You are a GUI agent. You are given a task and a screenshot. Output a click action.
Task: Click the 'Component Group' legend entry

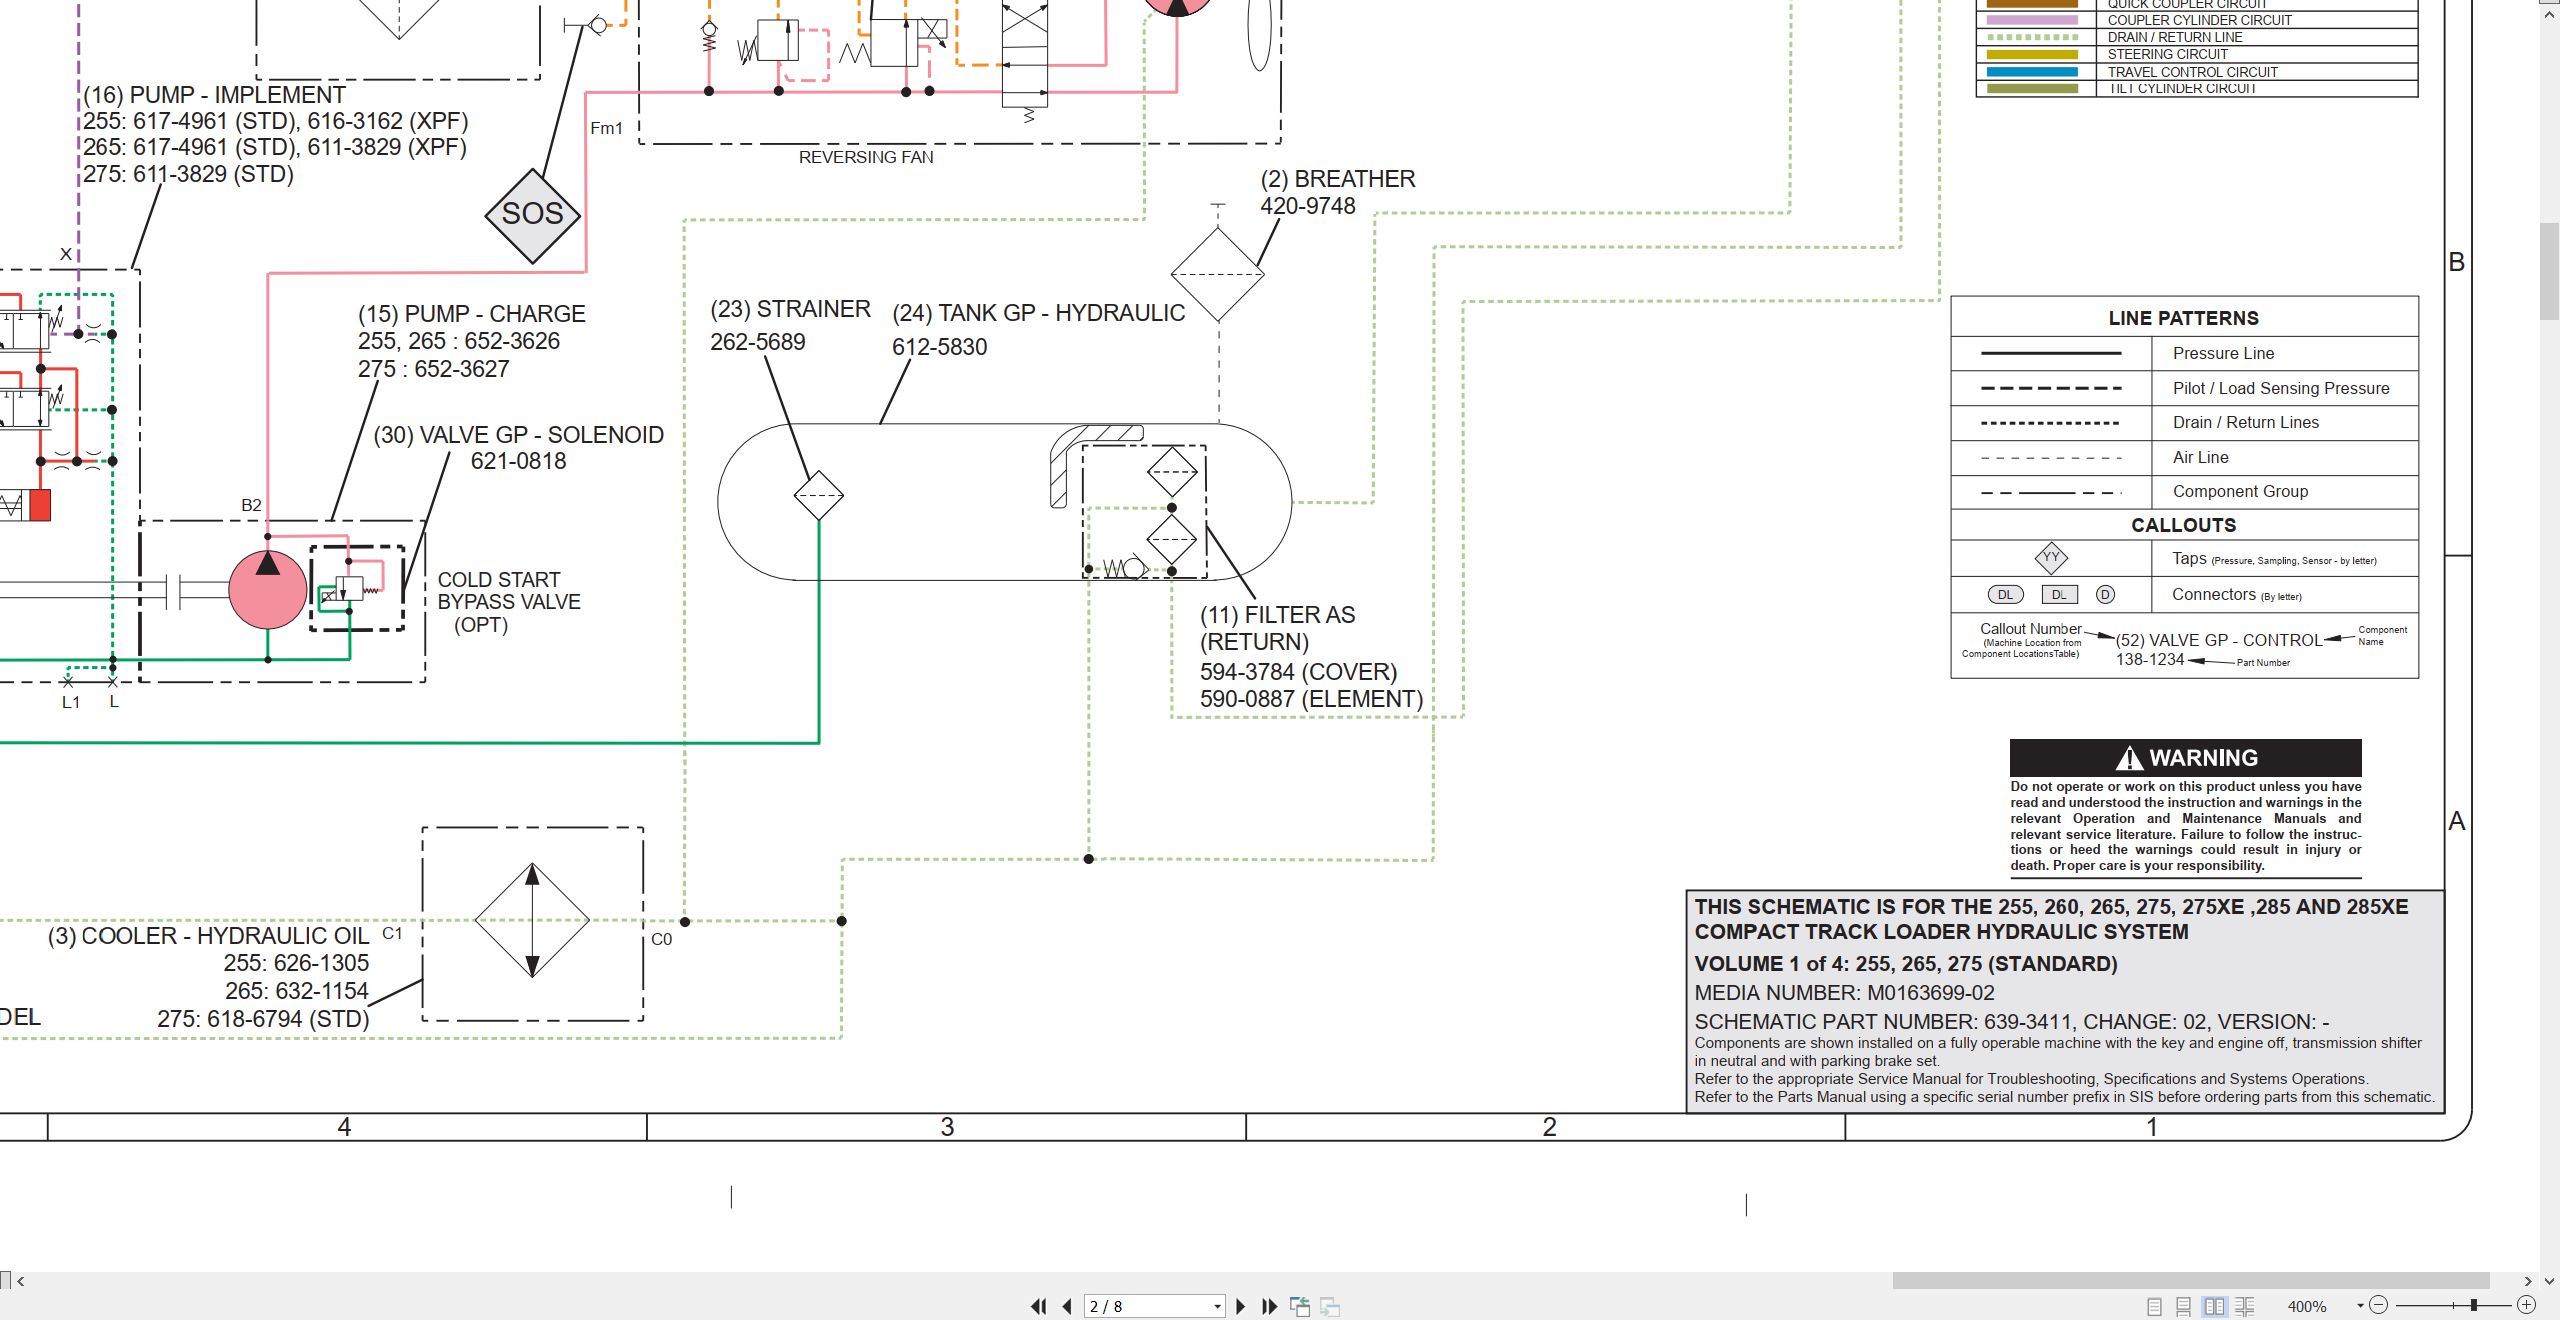[x=2240, y=491]
